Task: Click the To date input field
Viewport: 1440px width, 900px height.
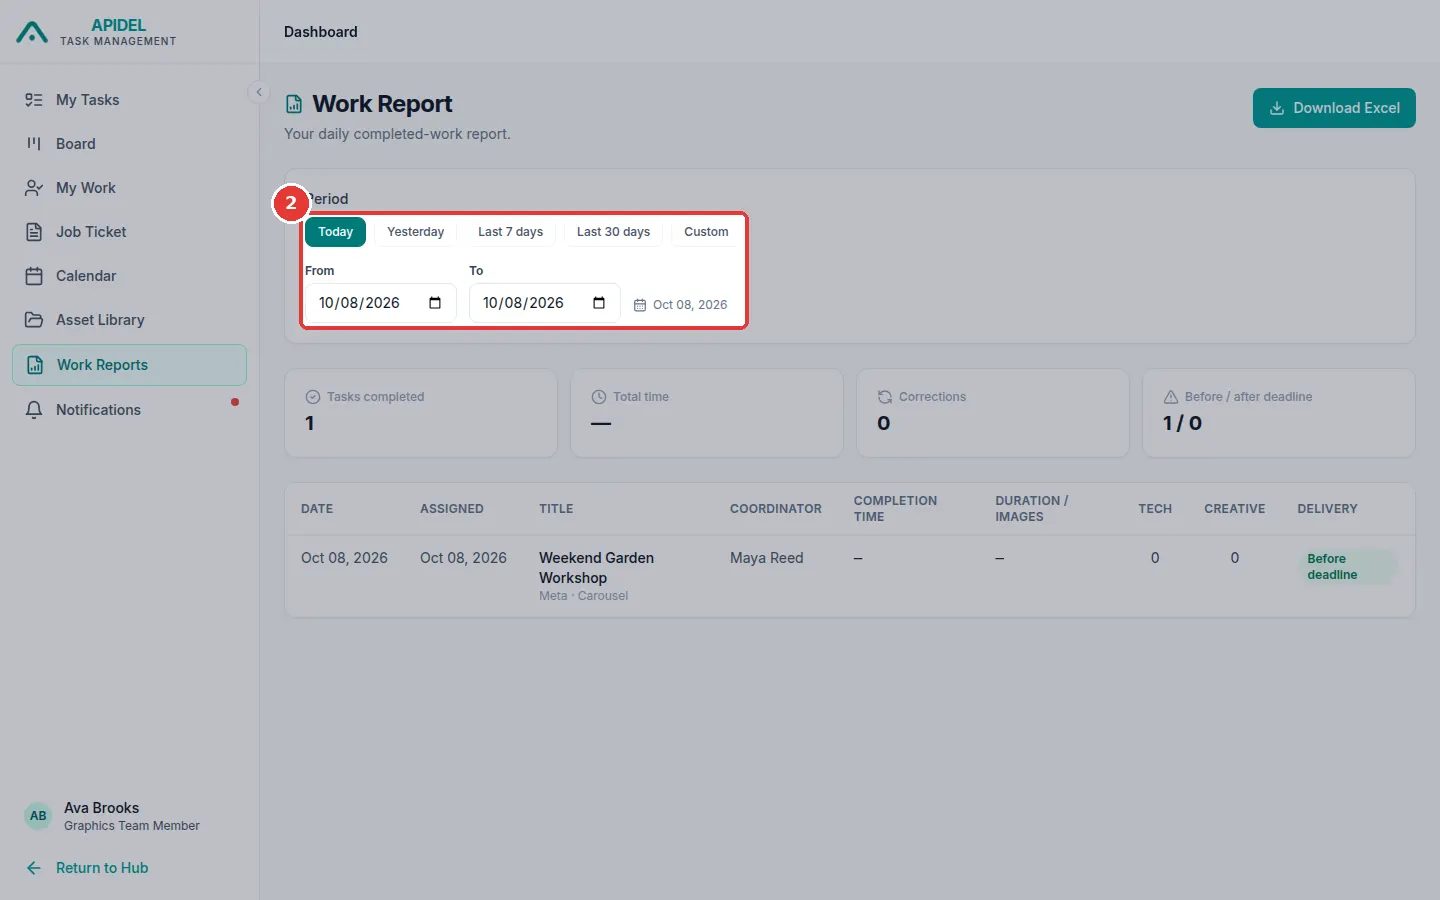Action: click(545, 303)
